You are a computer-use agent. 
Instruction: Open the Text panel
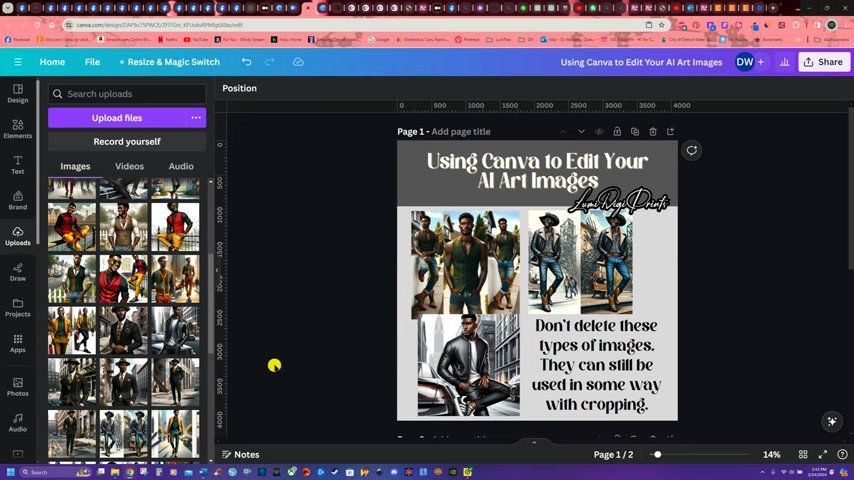17,165
